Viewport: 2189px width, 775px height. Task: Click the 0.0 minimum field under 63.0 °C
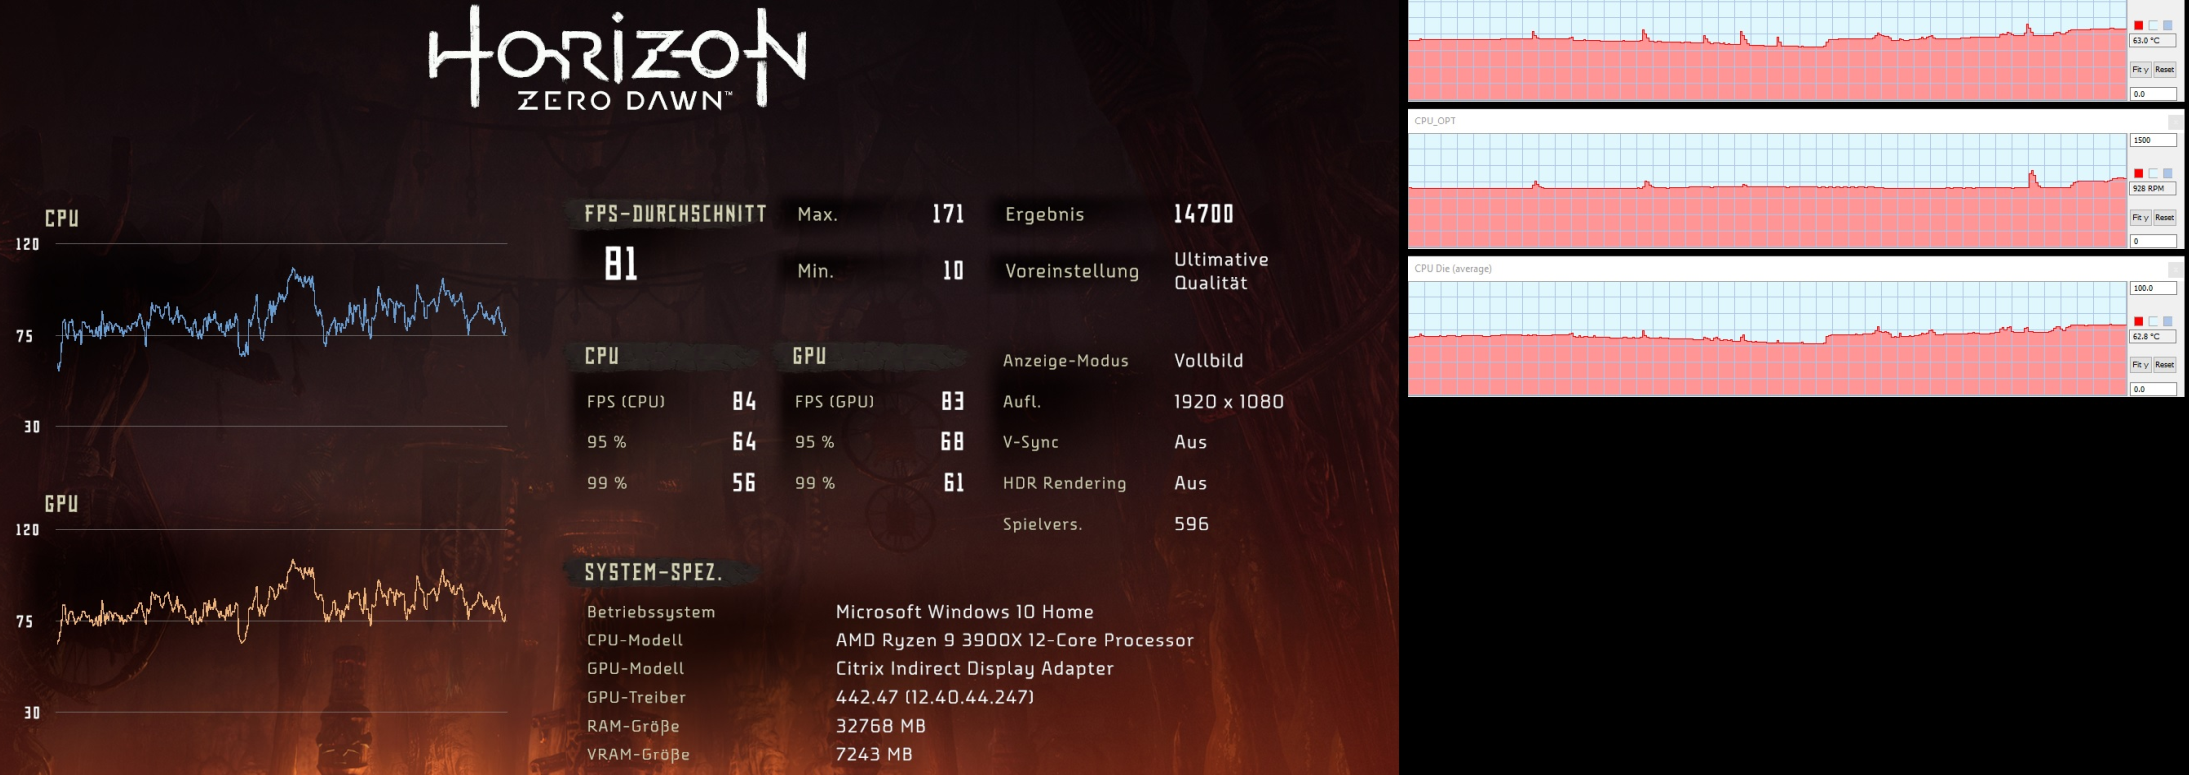coord(2153,94)
